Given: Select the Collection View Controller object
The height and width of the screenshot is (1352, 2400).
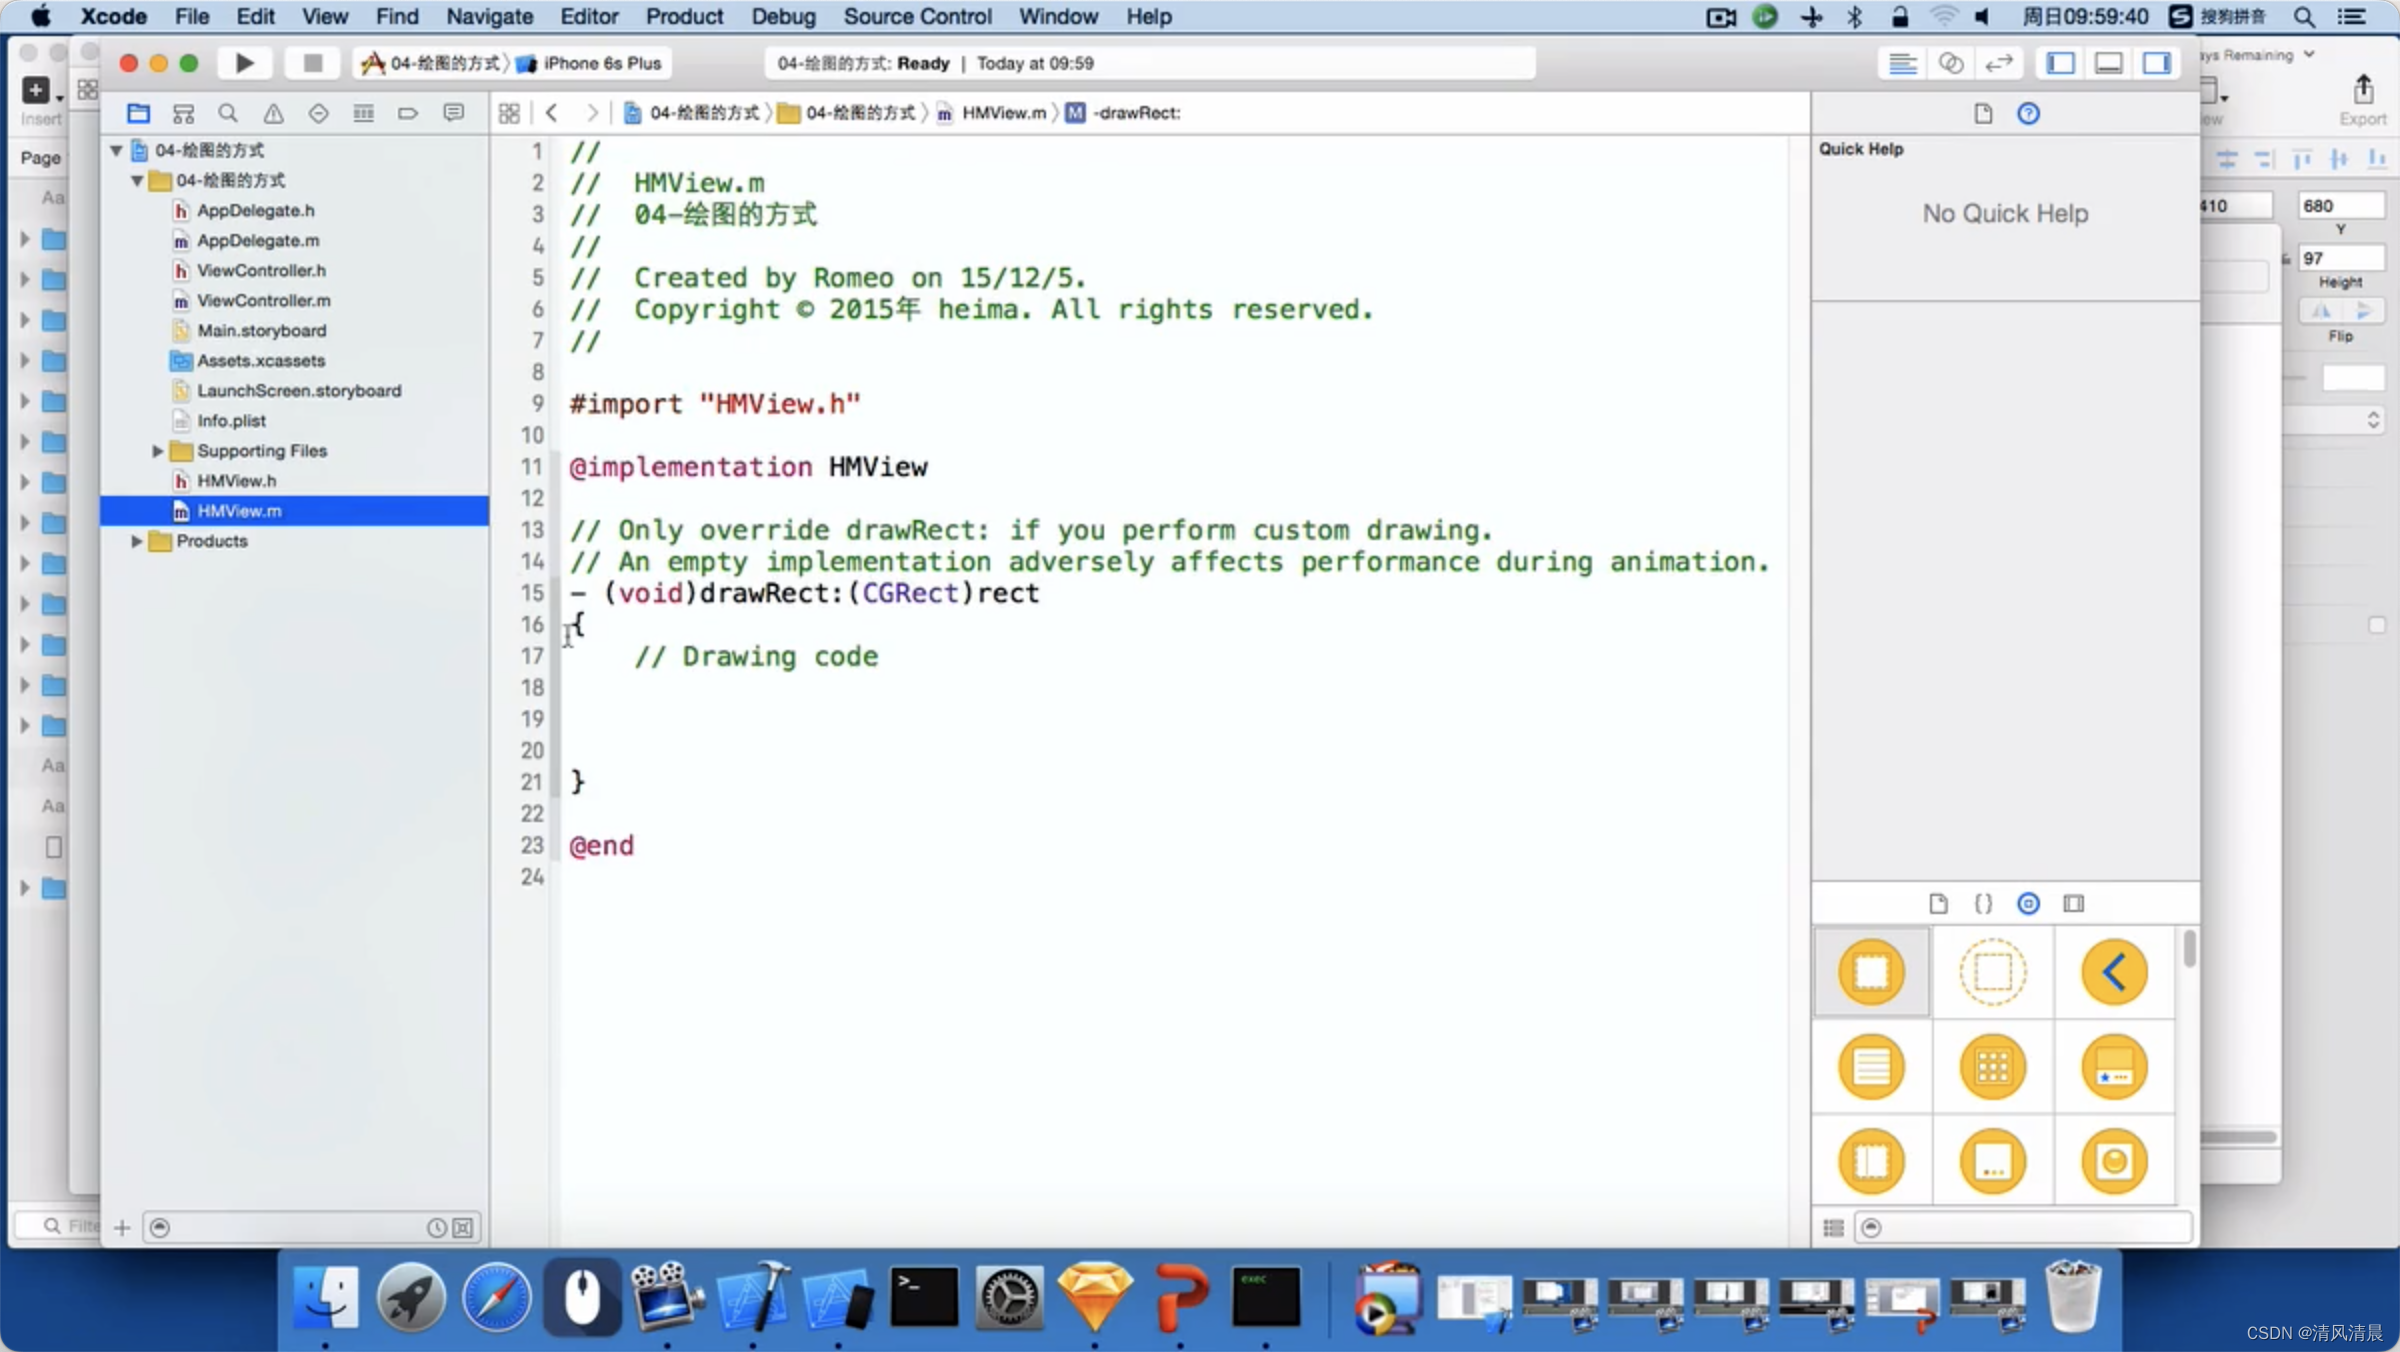Looking at the screenshot, I should 1993,1067.
